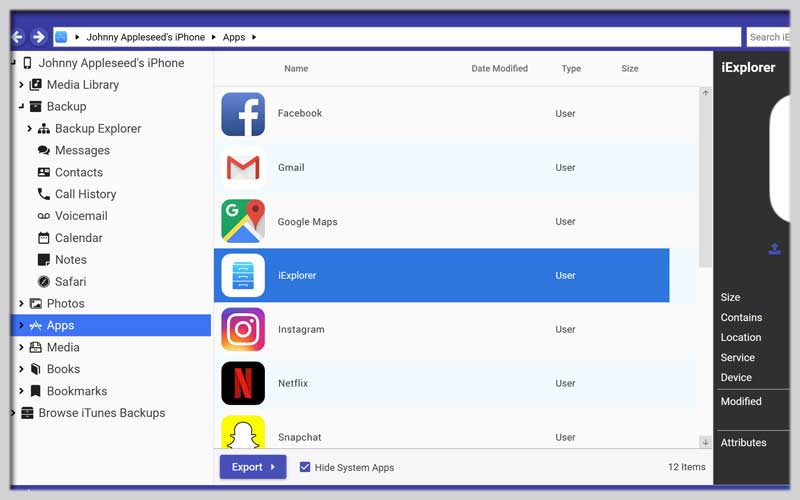Click the Notes sticky note icon
The width and height of the screenshot is (800, 500).
(x=44, y=260)
